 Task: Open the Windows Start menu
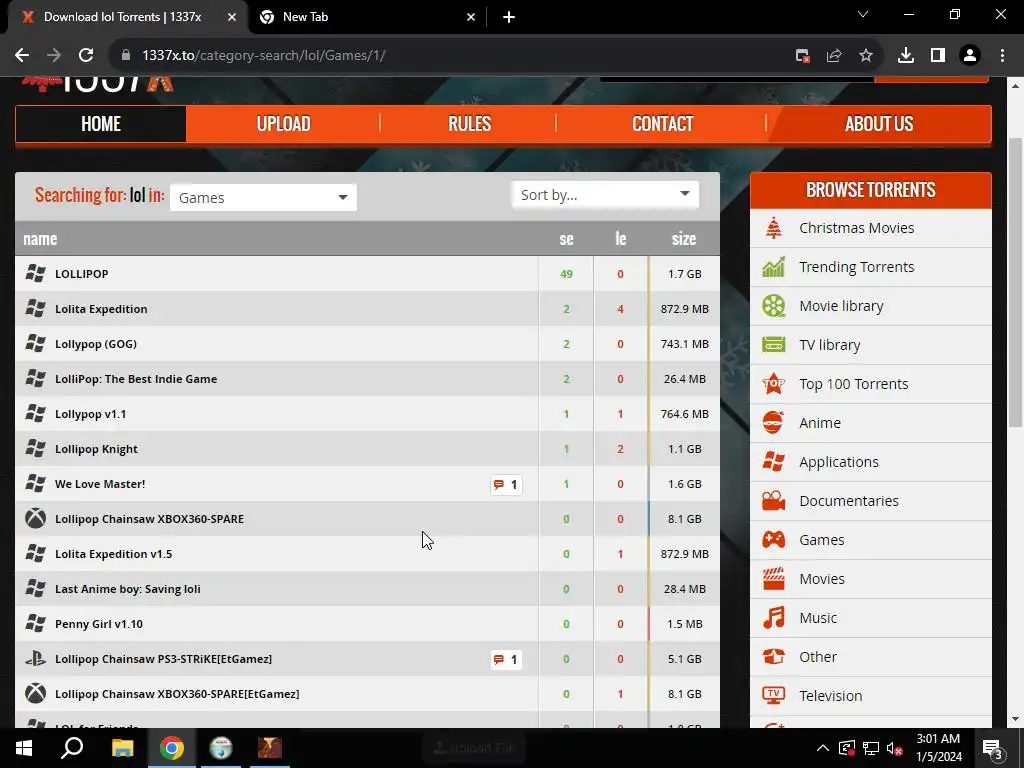coord(24,748)
